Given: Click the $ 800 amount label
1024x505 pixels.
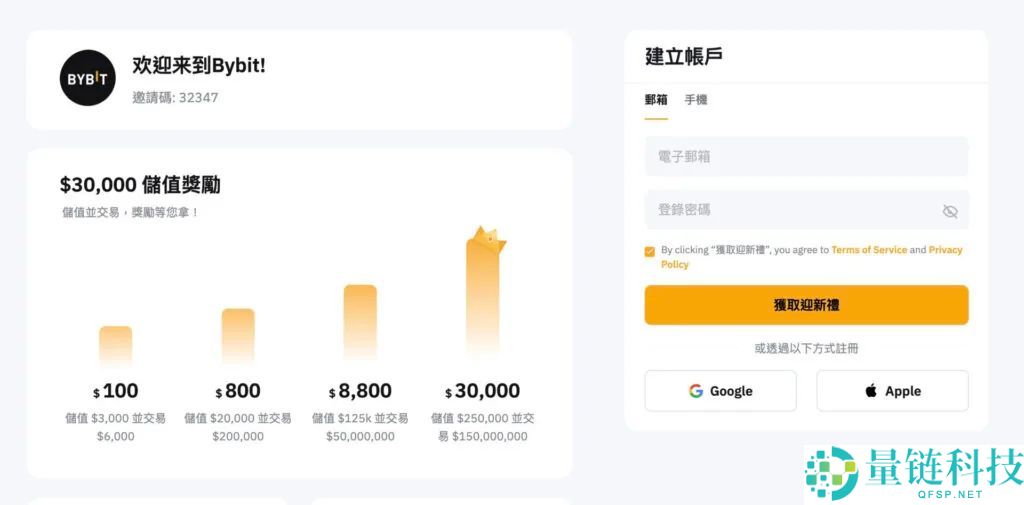Looking at the screenshot, I should [238, 391].
